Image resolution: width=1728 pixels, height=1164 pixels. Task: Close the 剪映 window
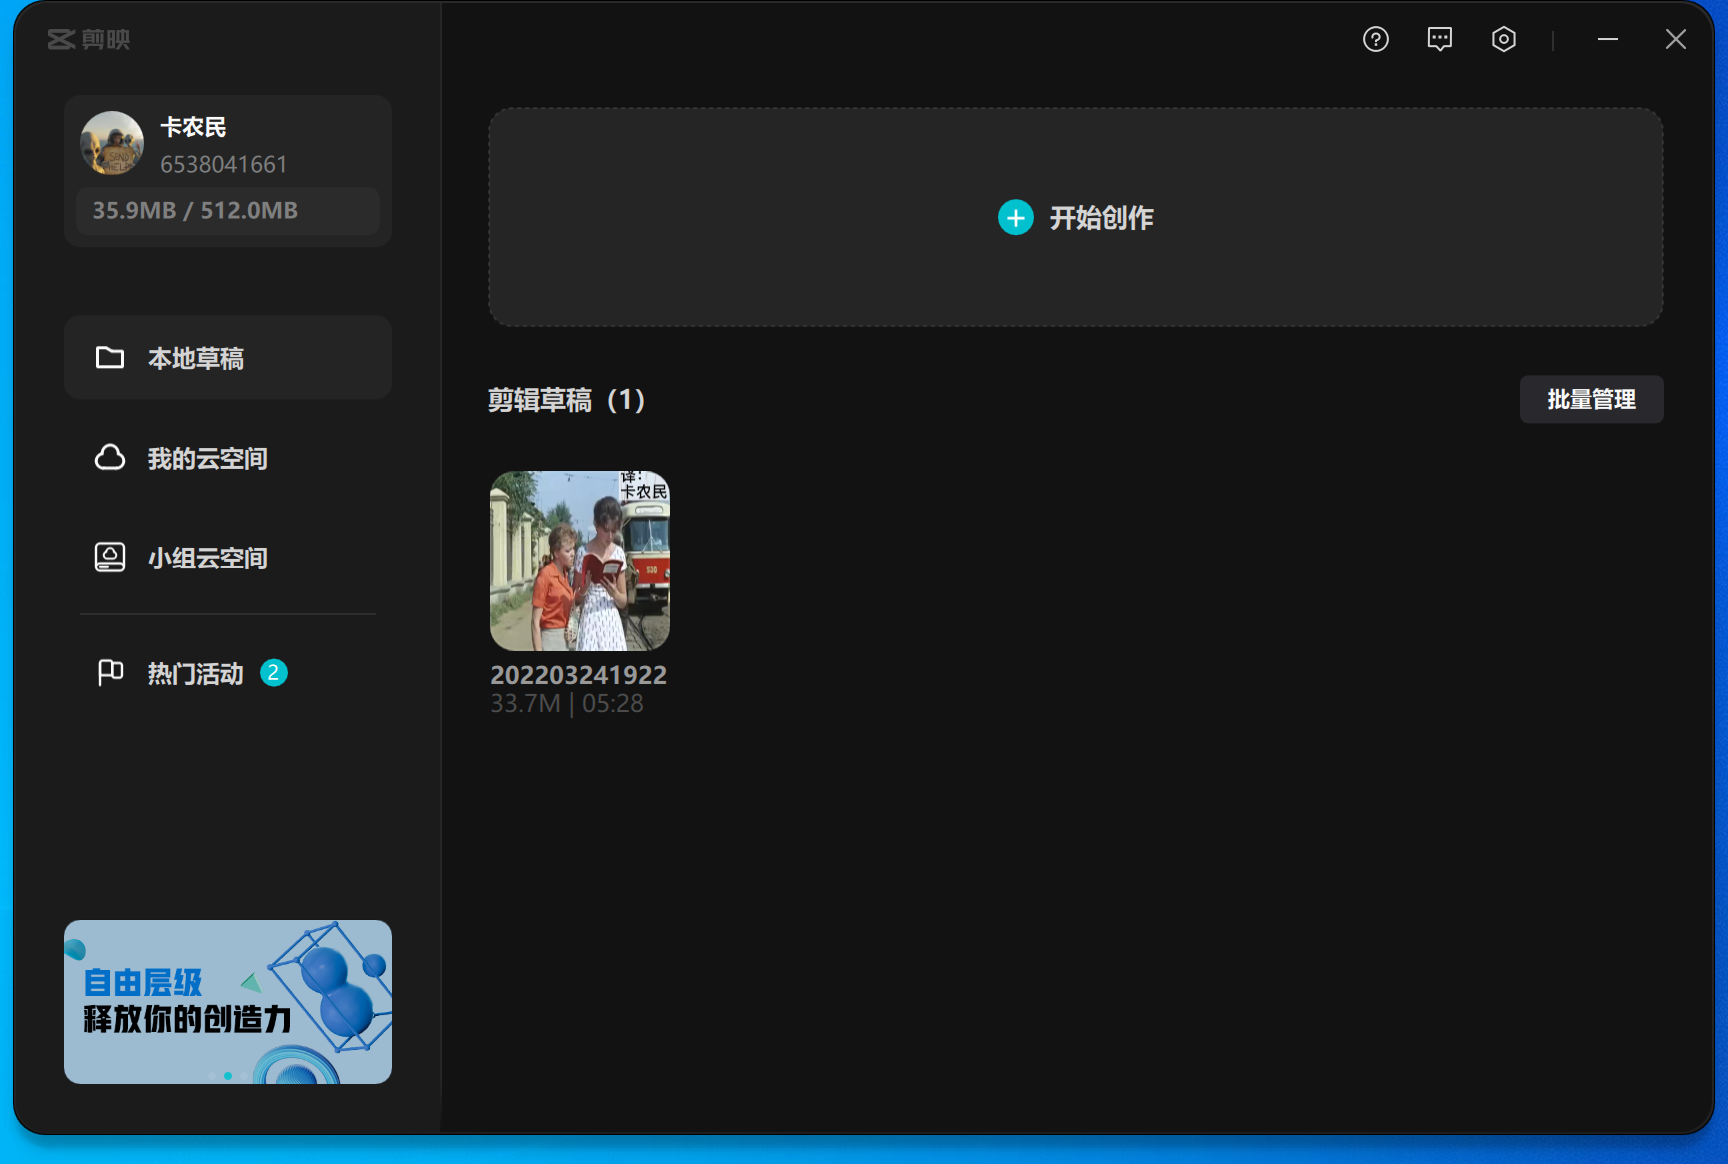(1676, 39)
